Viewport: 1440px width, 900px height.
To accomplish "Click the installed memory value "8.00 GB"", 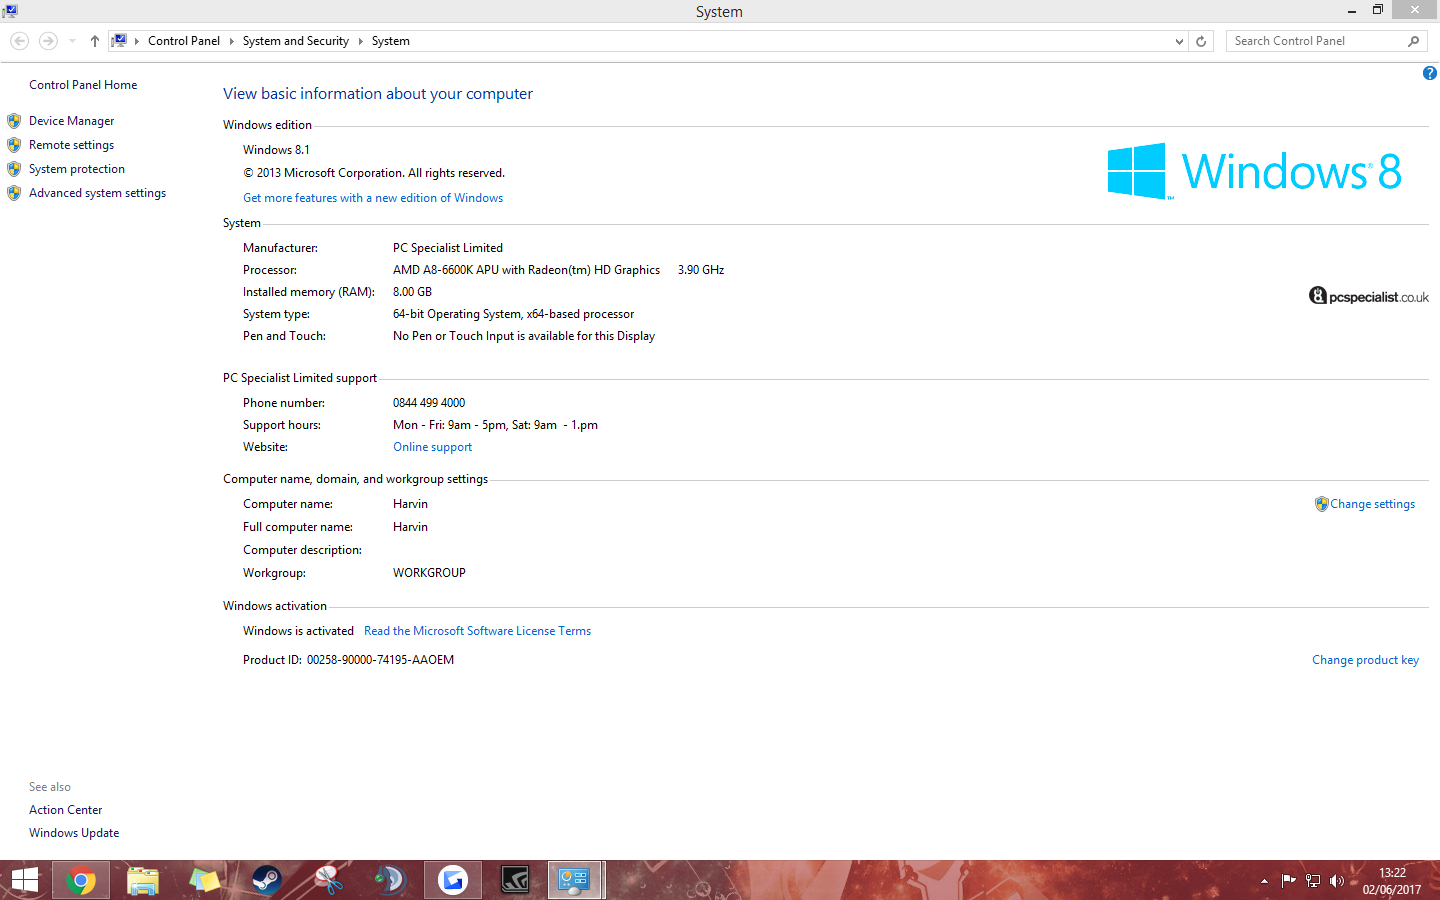I will (x=412, y=292).
